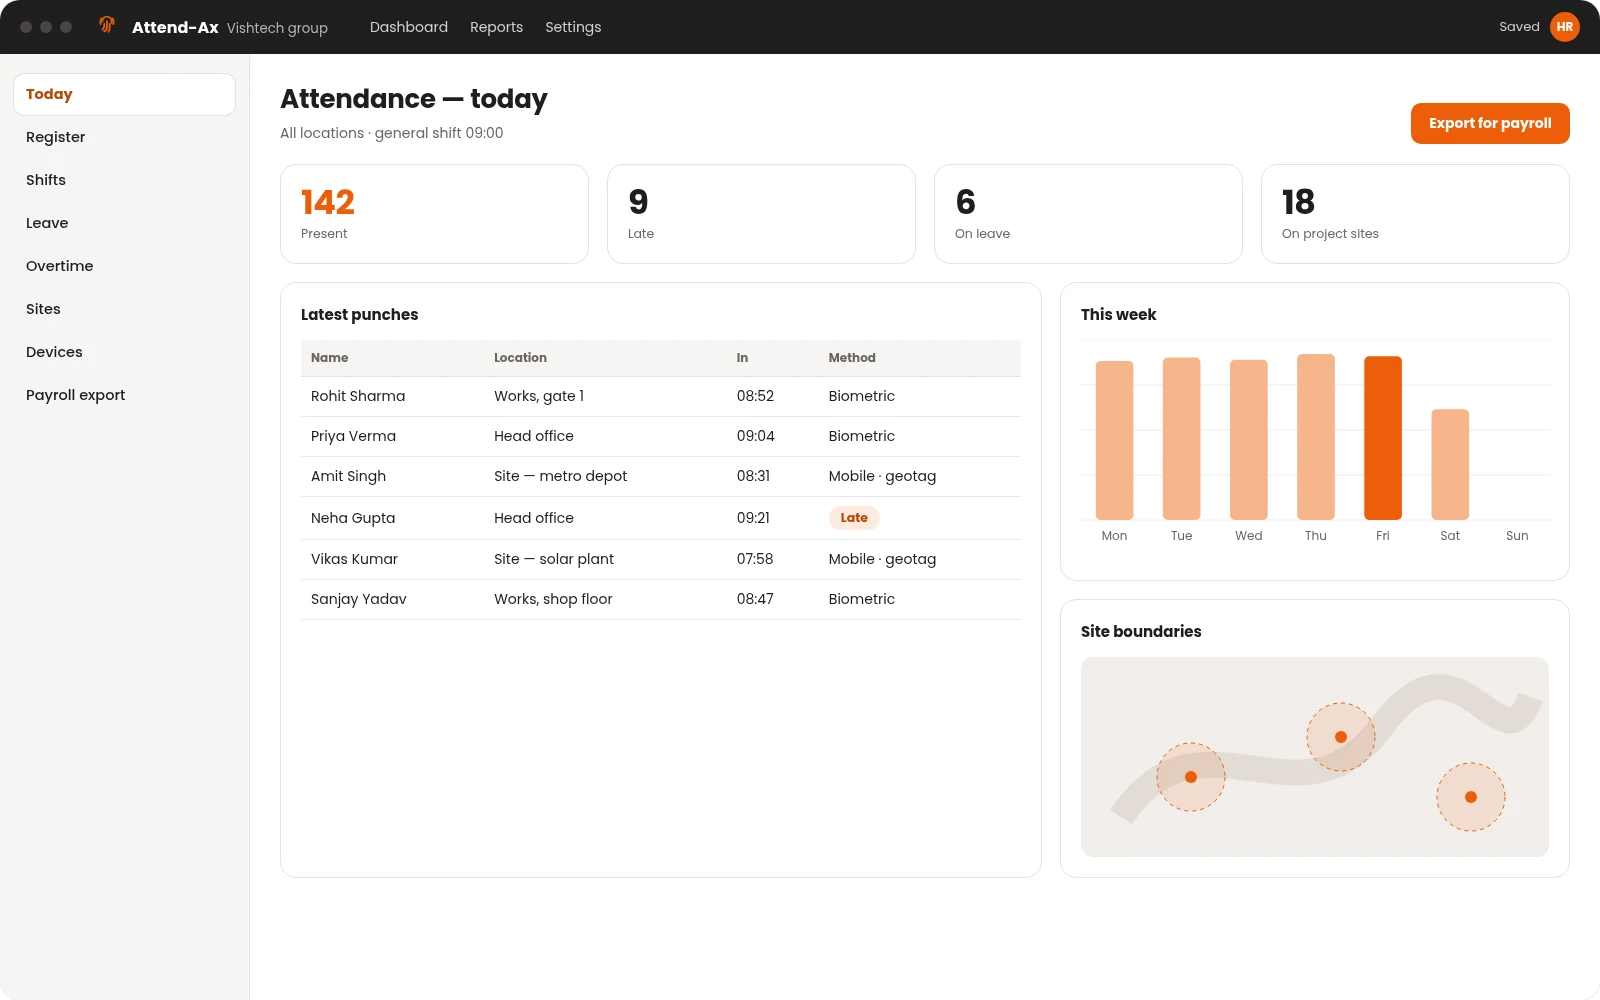This screenshot has height=1000, width=1600.
Task: Click the 6 On leave card
Action: [x=1088, y=214]
